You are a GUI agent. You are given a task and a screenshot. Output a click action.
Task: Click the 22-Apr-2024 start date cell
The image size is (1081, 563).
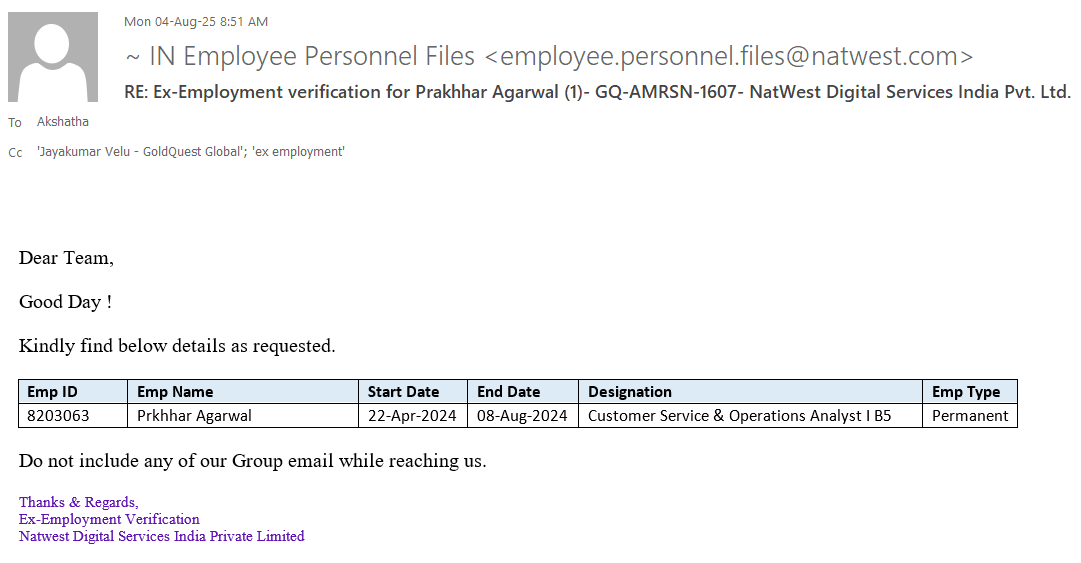[412, 416]
